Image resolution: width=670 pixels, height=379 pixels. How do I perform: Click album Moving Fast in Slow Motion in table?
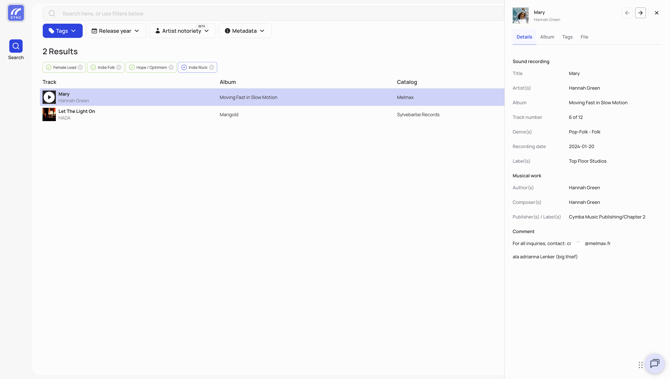(x=248, y=97)
